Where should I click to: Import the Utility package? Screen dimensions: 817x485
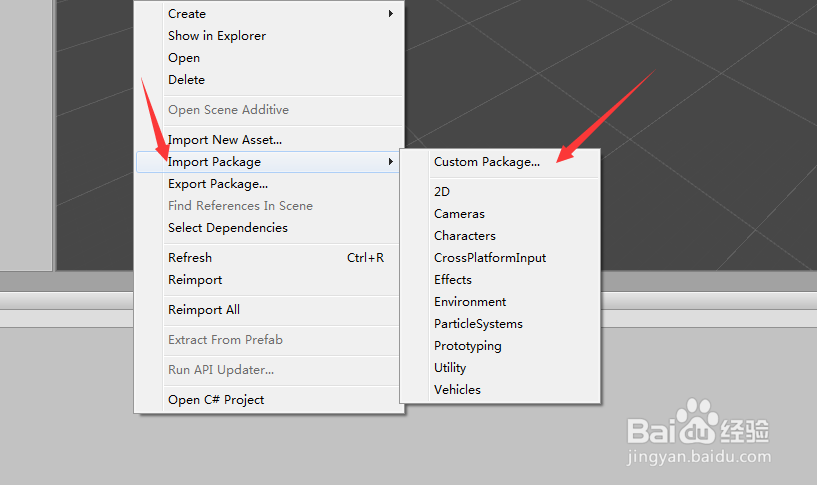500,368
